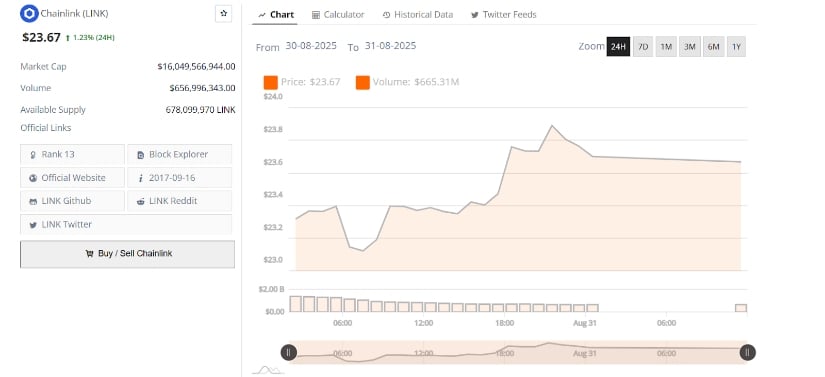Click the clock icon on Historical Data tab
The height and width of the screenshot is (377, 825).
click(x=386, y=15)
